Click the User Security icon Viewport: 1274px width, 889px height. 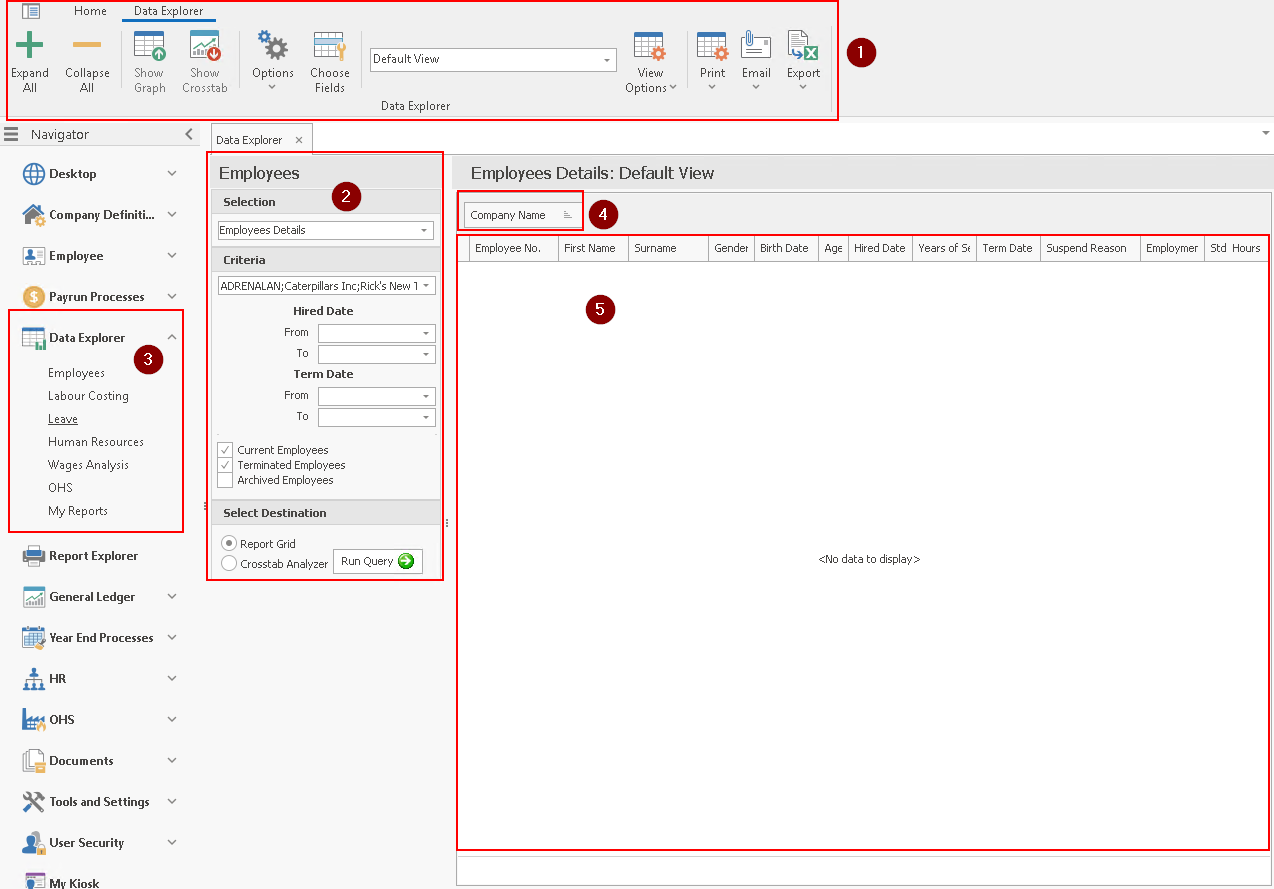coord(33,843)
